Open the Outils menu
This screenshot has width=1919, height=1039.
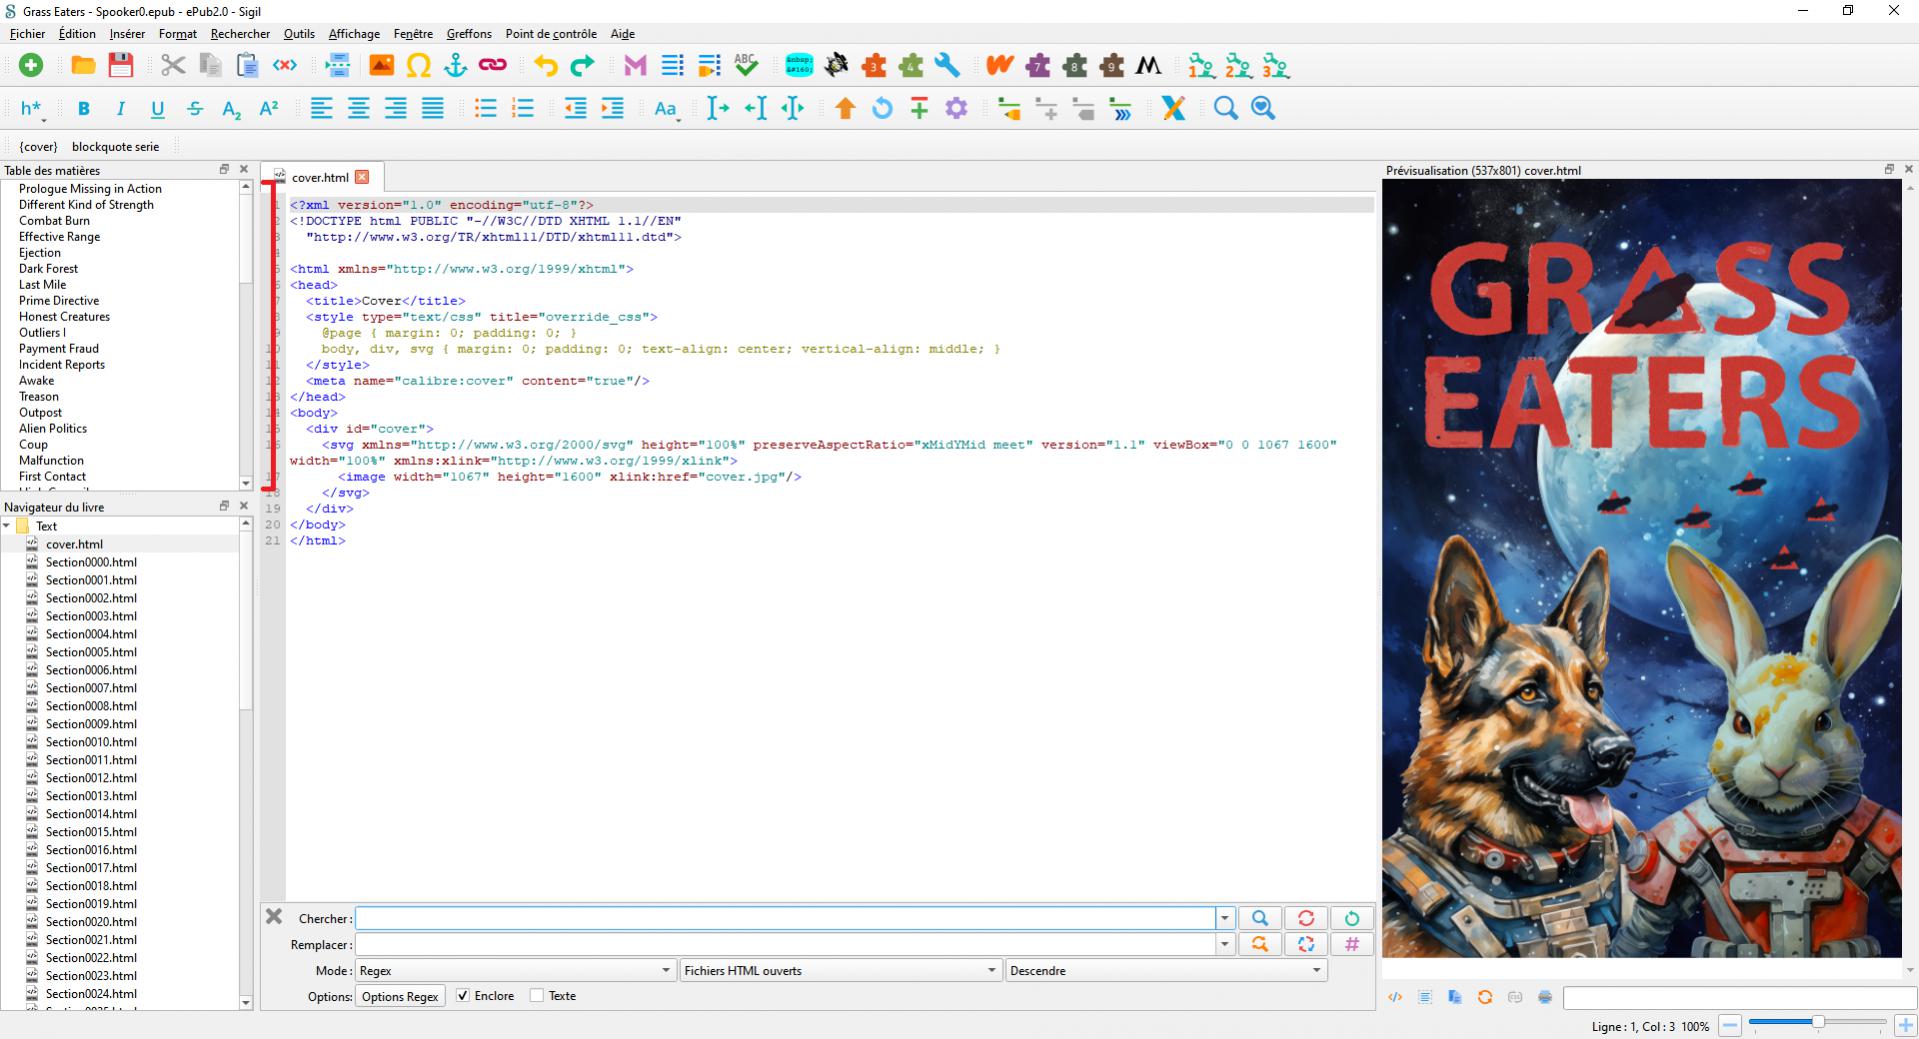[x=299, y=33]
